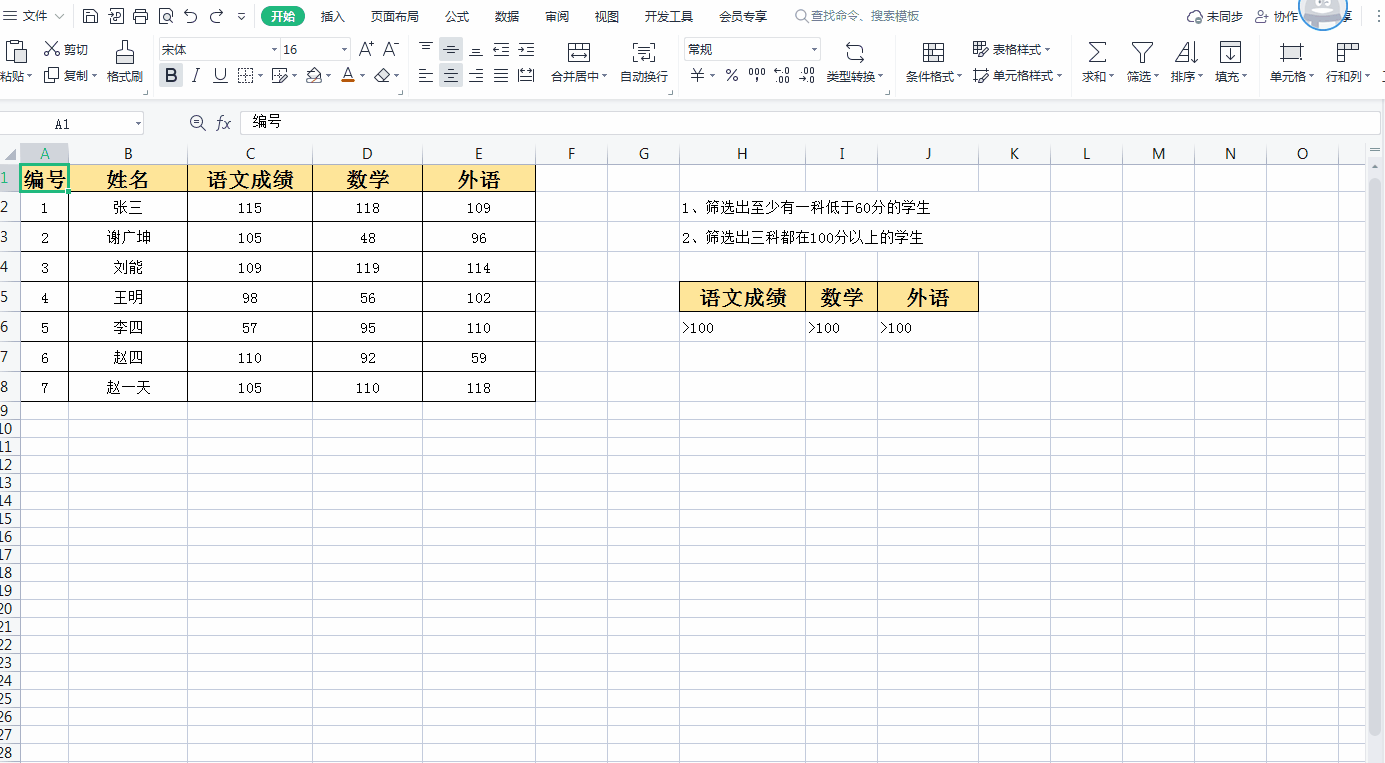Align text to top of cell
This screenshot has height=763, width=1385.
point(426,49)
